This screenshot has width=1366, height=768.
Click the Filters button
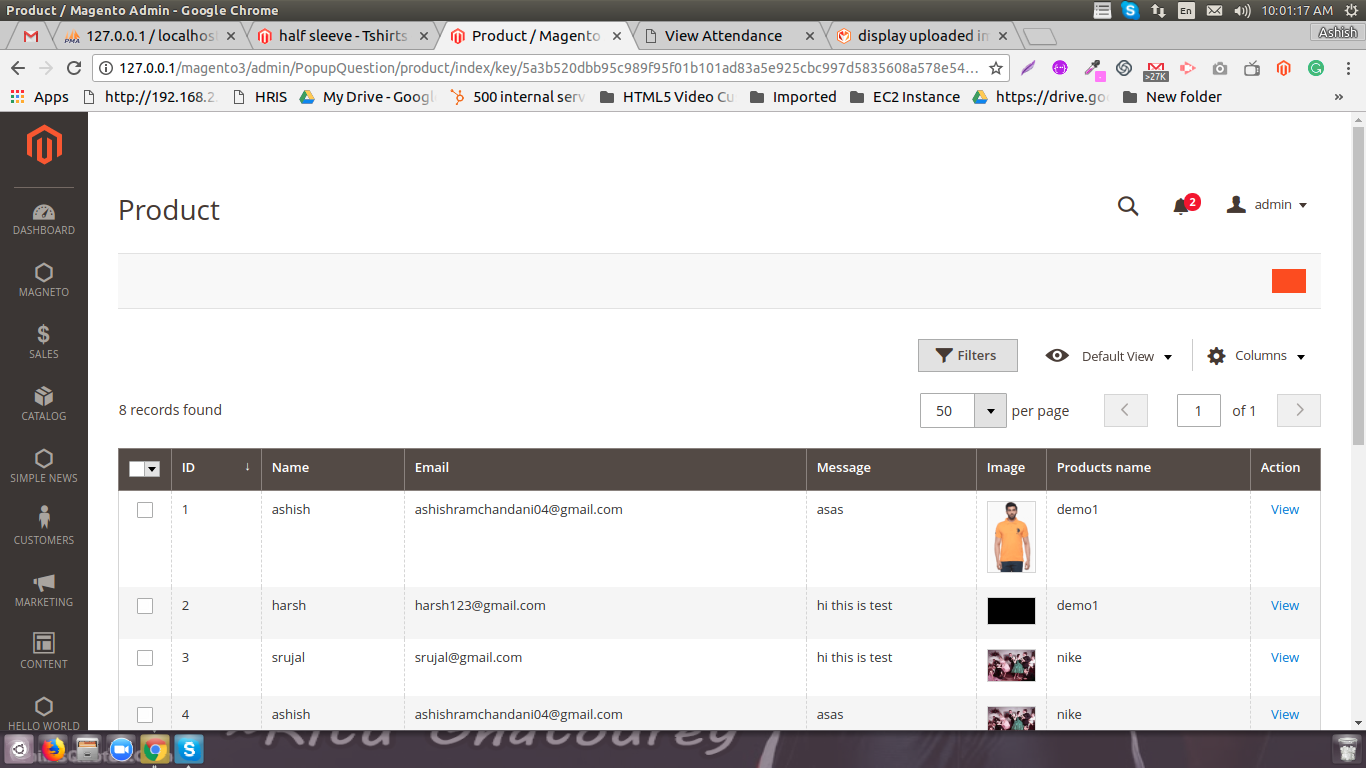point(967,356)
